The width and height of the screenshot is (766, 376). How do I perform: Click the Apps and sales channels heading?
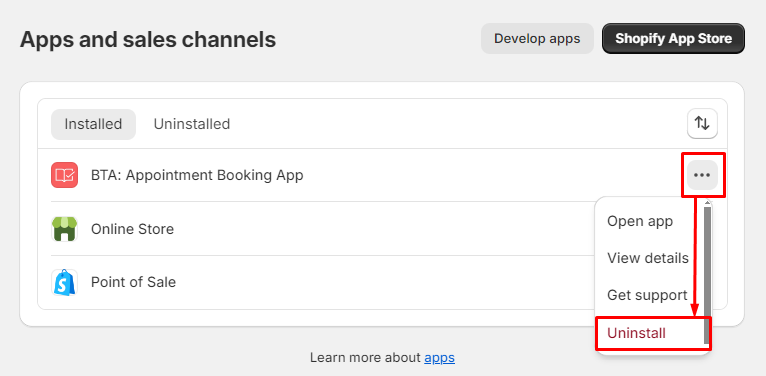[x=148, y=40]
